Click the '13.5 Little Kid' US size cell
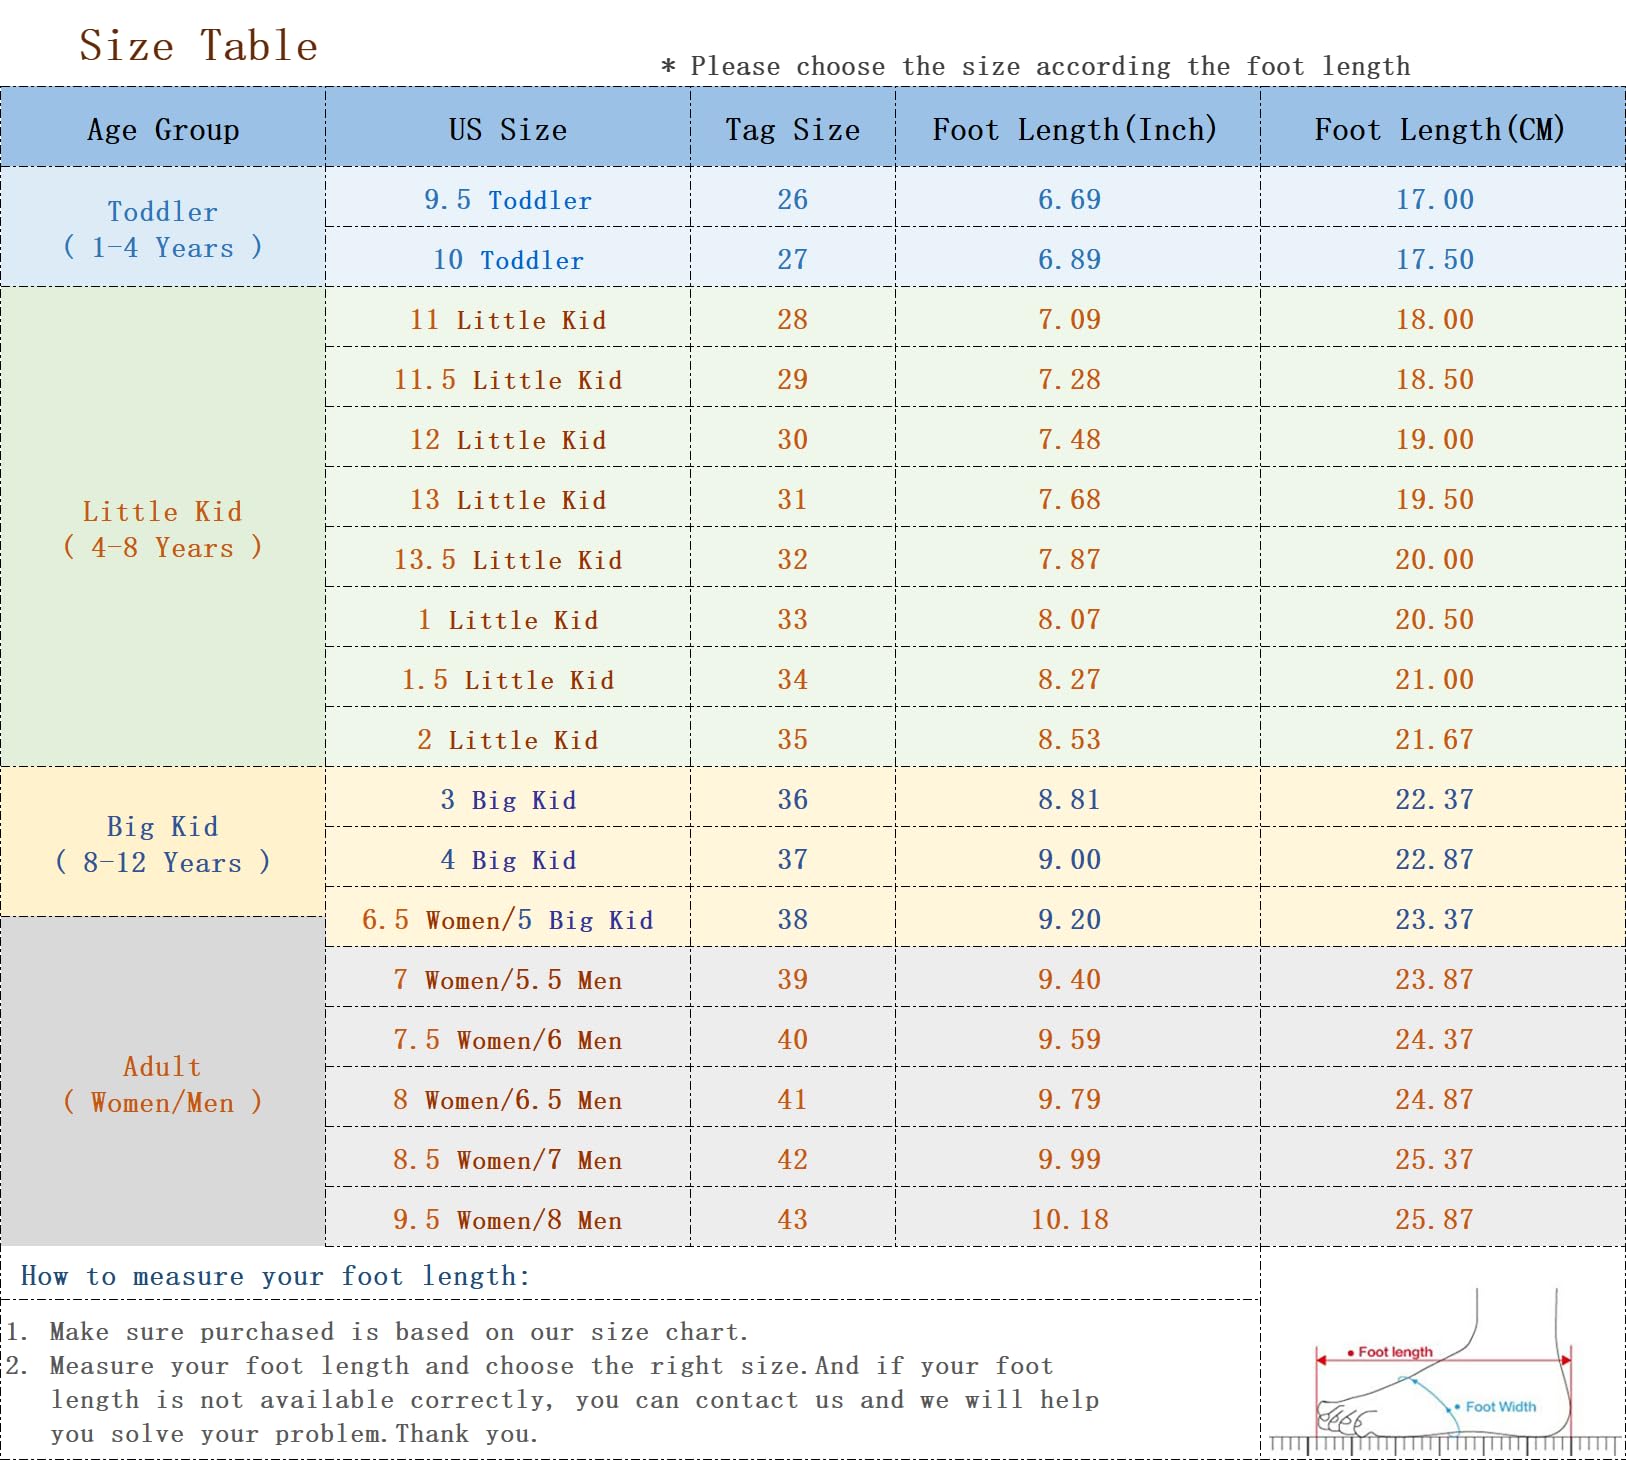This screenshot has width=1626, height=1460. click(507, 560)
